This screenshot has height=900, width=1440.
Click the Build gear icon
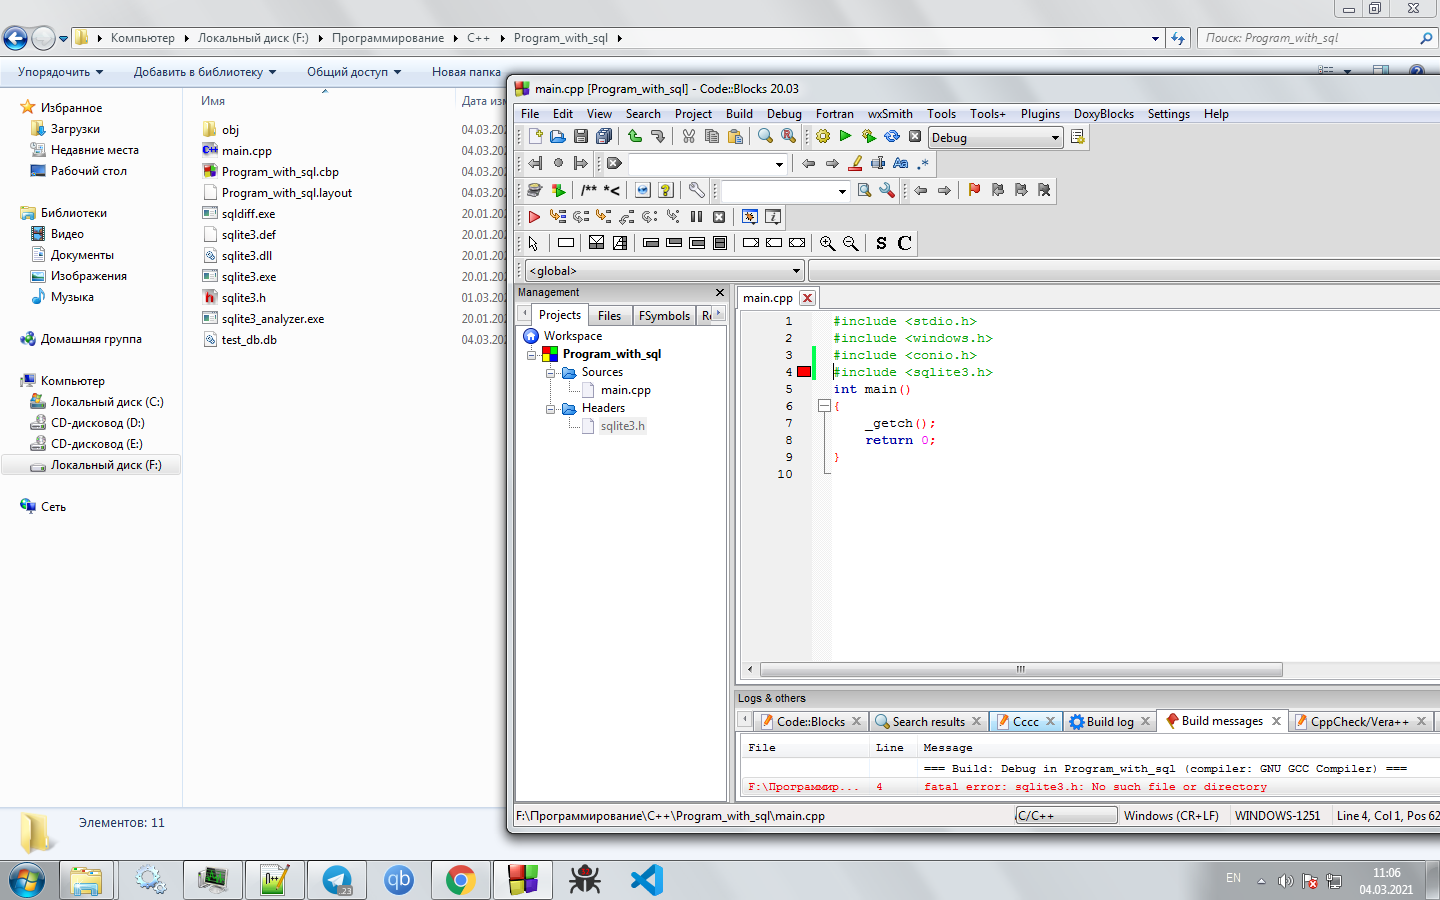823,137
